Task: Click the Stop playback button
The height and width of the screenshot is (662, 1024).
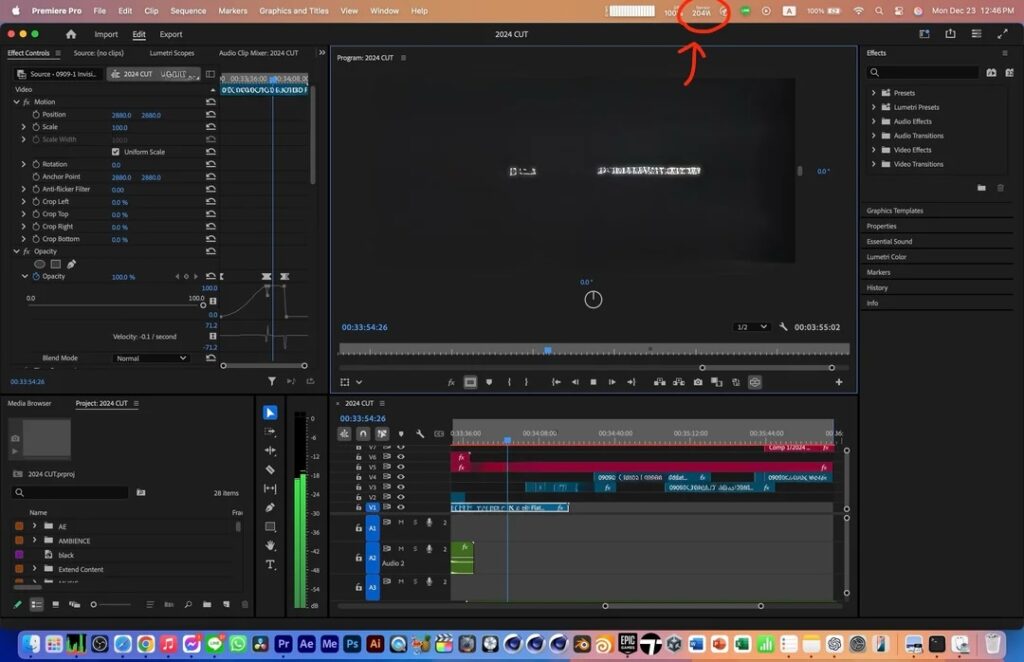Action: pyautogui.click(x=593, y=382)
